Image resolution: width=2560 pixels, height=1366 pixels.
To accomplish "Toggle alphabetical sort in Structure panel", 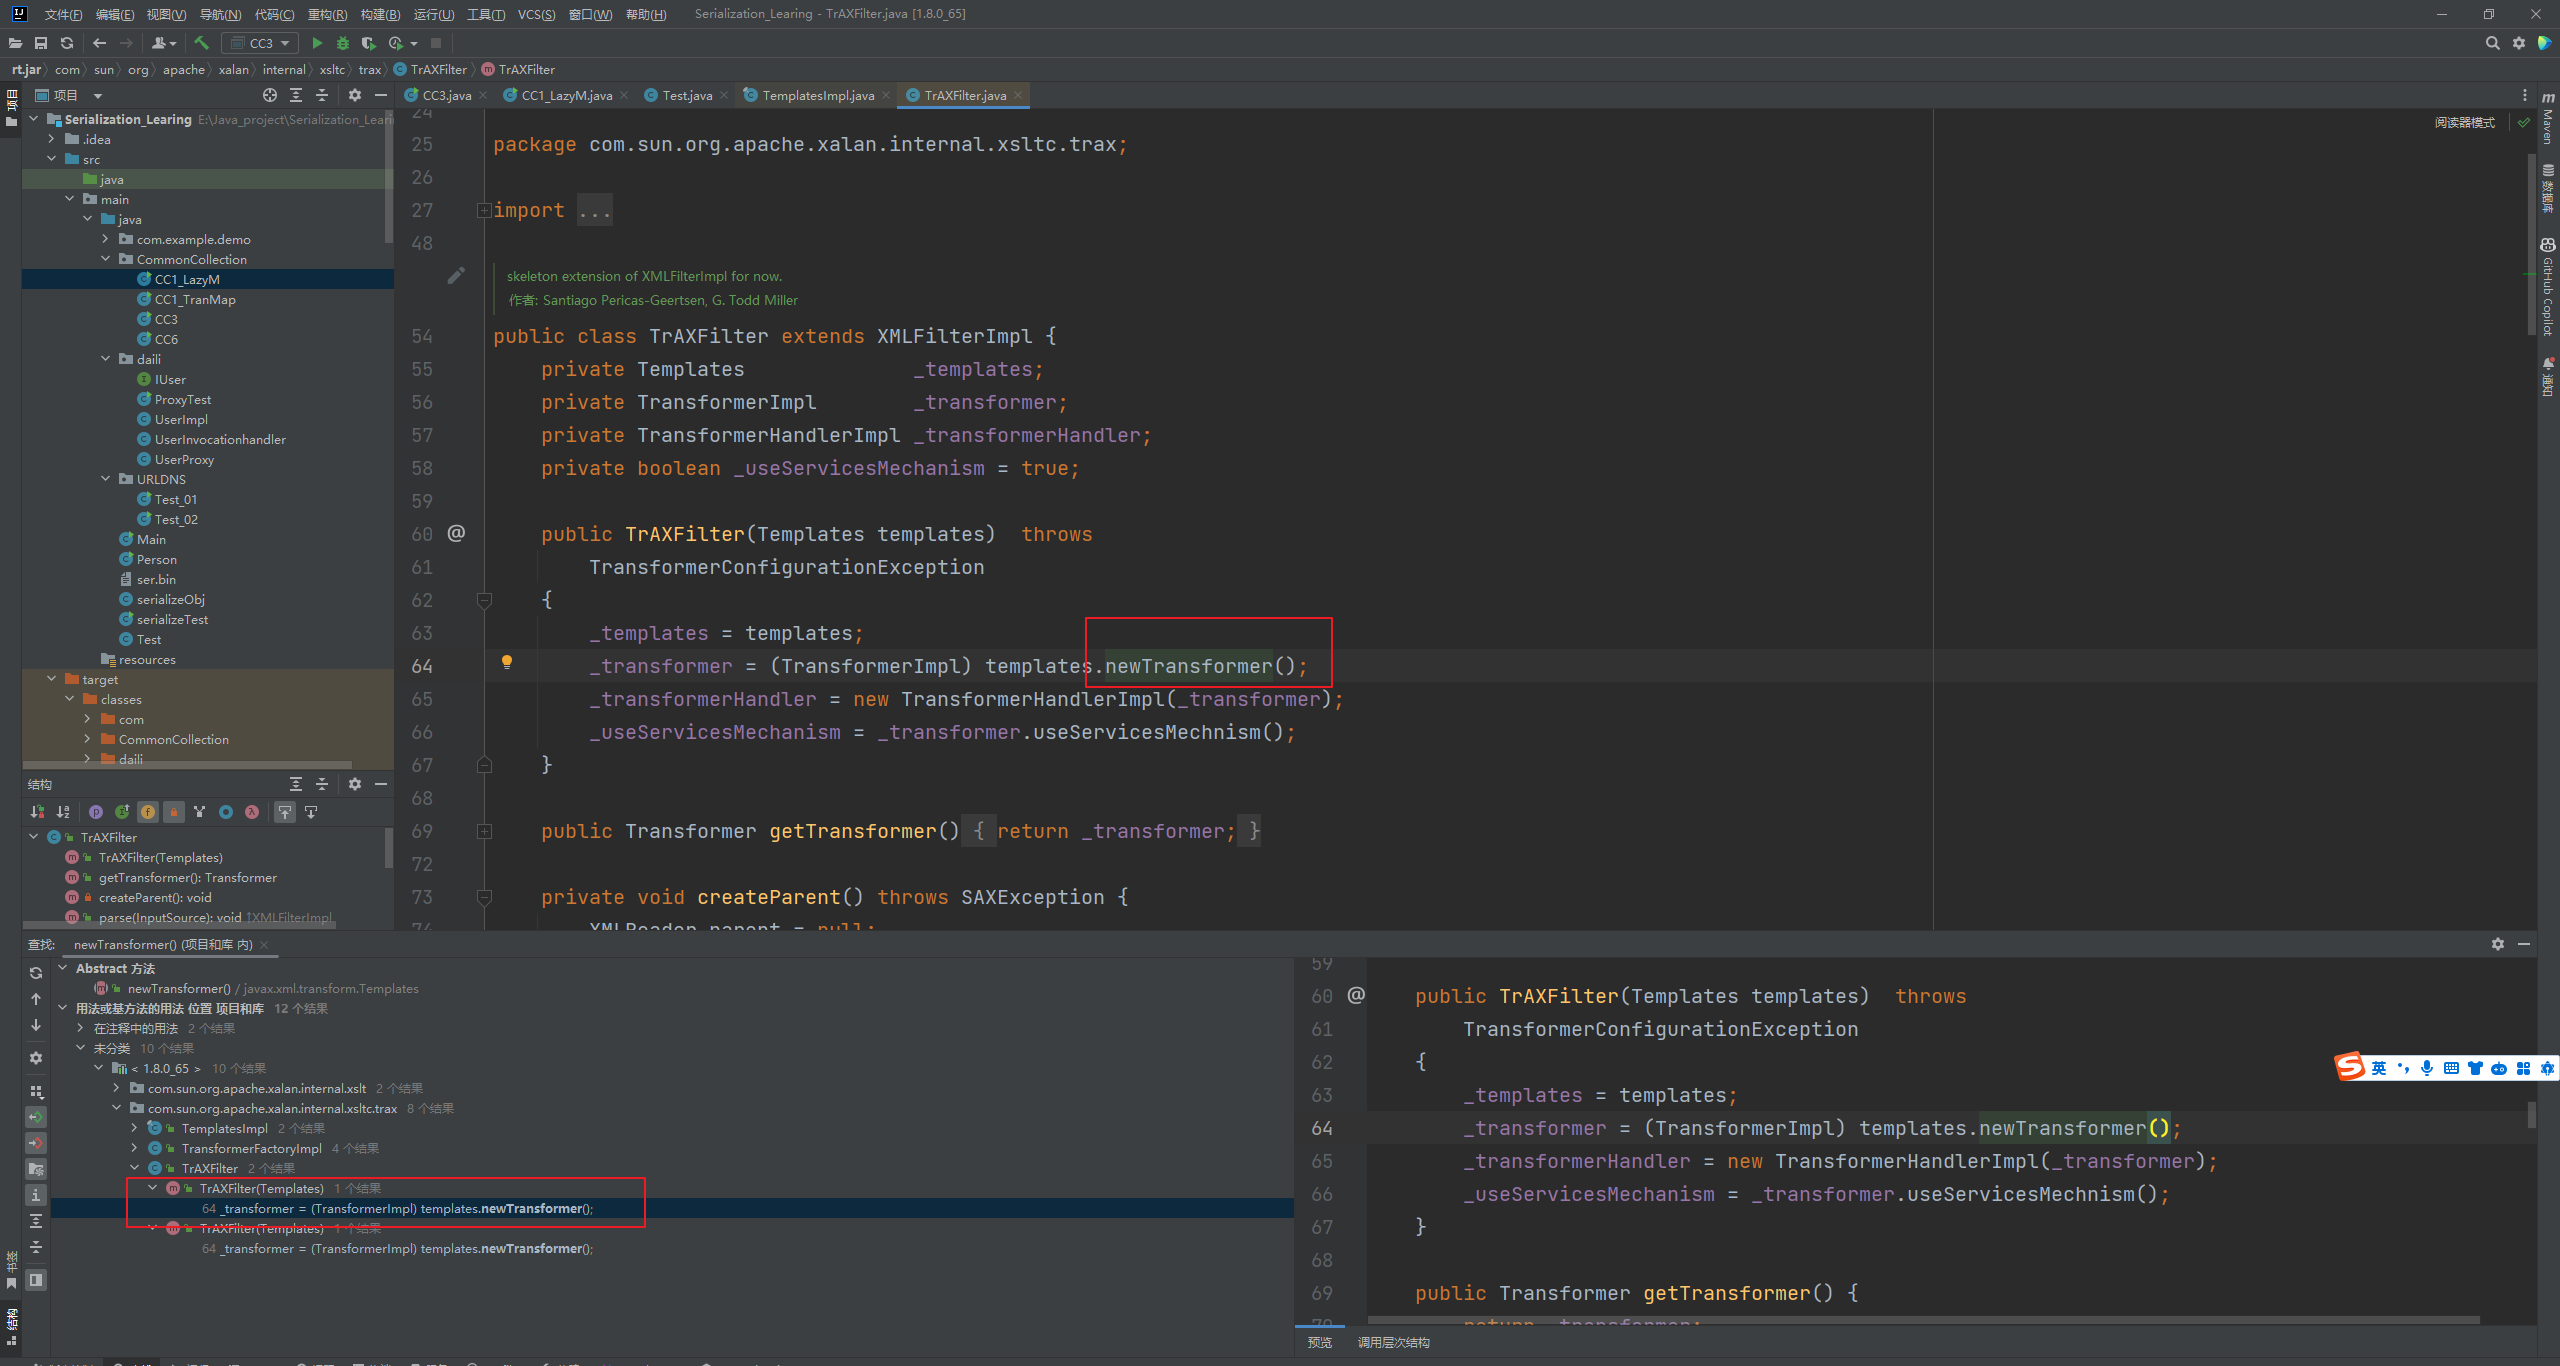I will [x=63, y=812].
